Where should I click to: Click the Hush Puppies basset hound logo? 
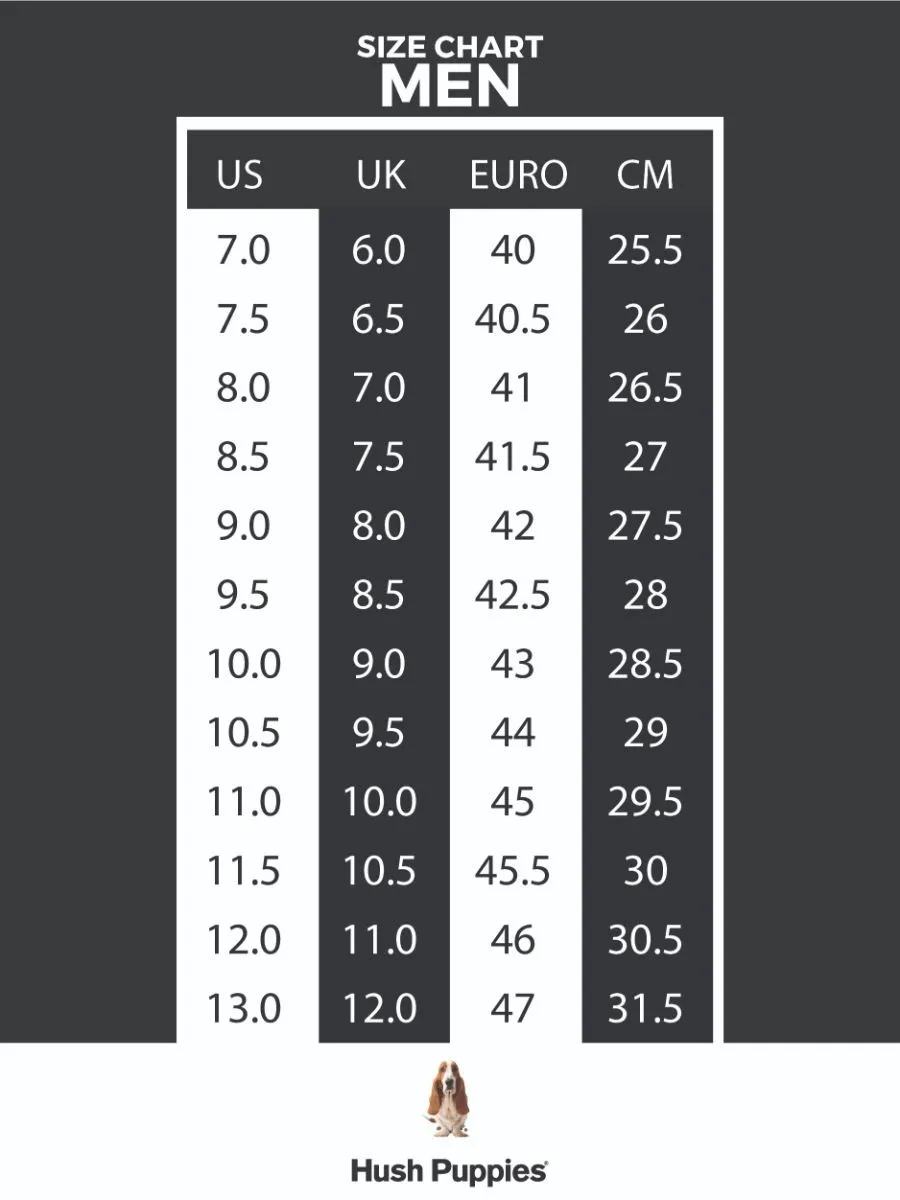[449, 1099]
